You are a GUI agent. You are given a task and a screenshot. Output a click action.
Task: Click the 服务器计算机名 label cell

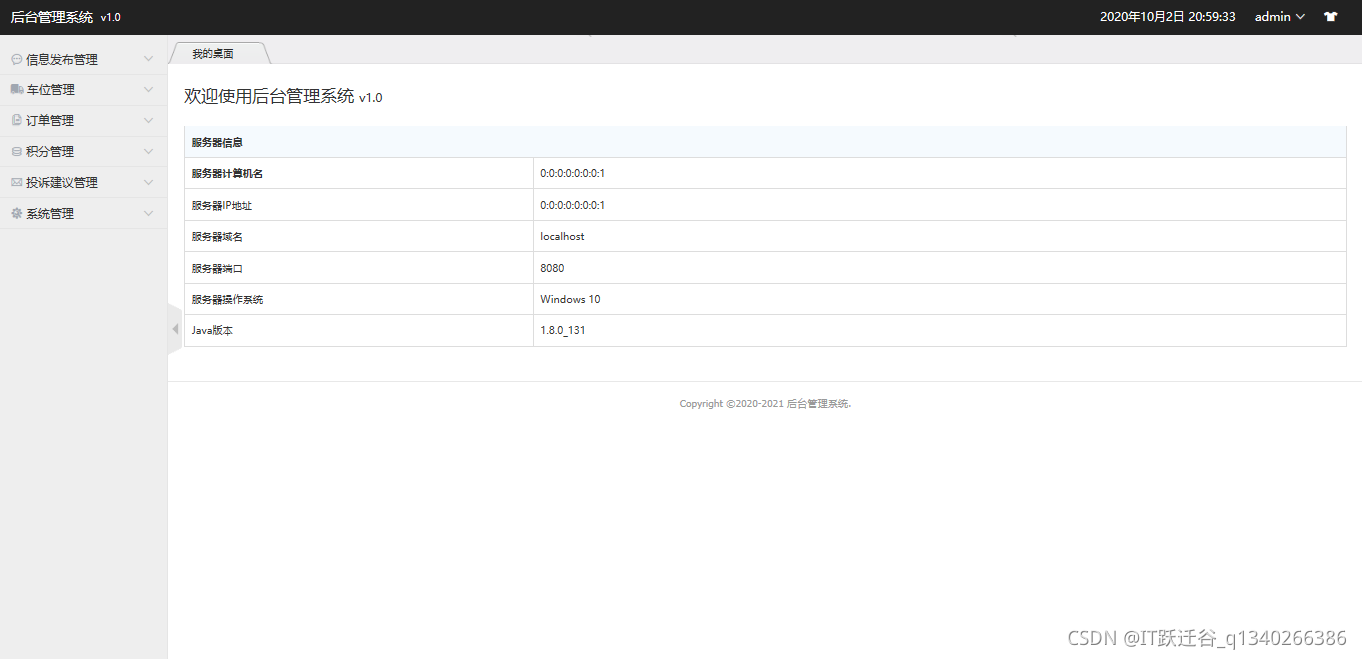(359, 173)
